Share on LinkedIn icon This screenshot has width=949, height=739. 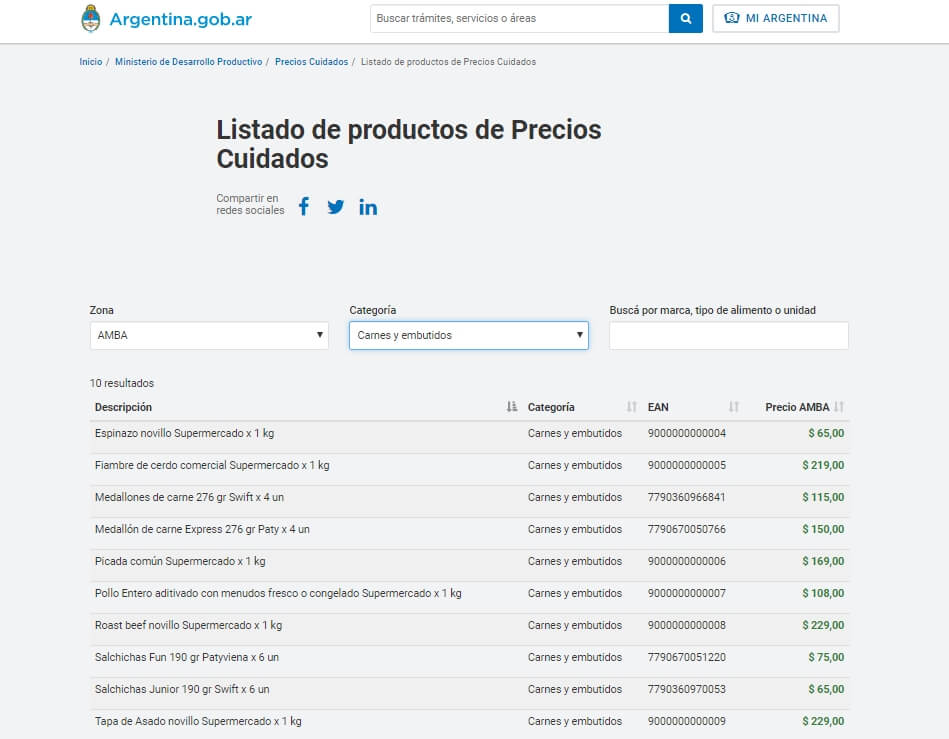point(368,207)
